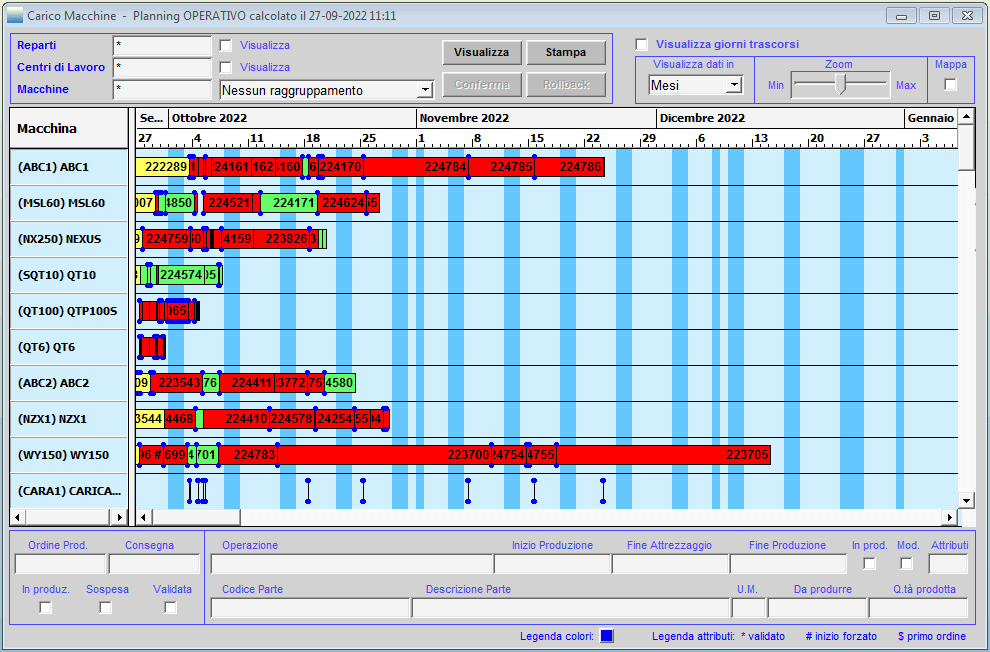Toggle the Mappa checkbox
This screenshot has width=990, height=652.
pos(950,85)
